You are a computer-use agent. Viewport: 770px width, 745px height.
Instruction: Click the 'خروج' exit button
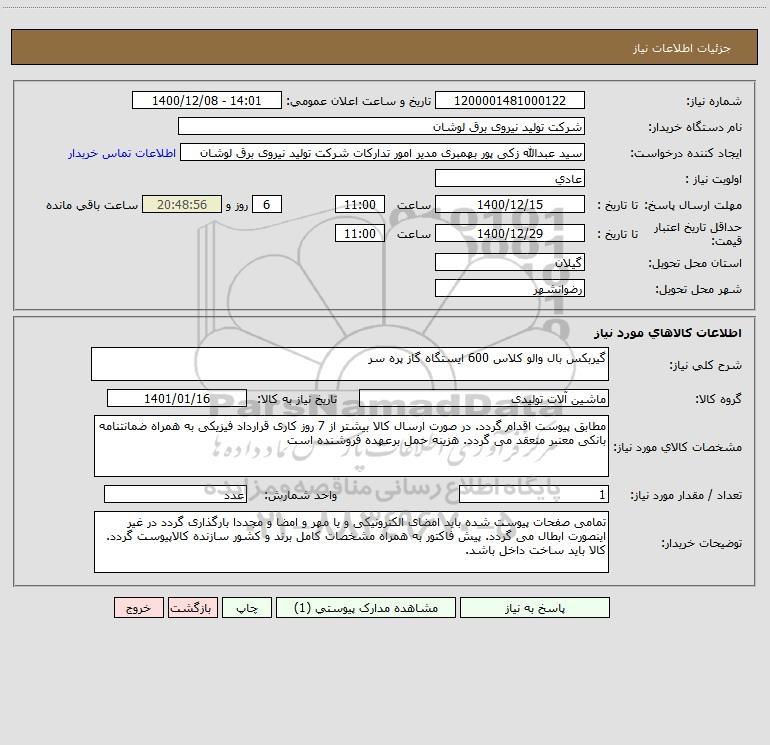[x=138, y=608]
